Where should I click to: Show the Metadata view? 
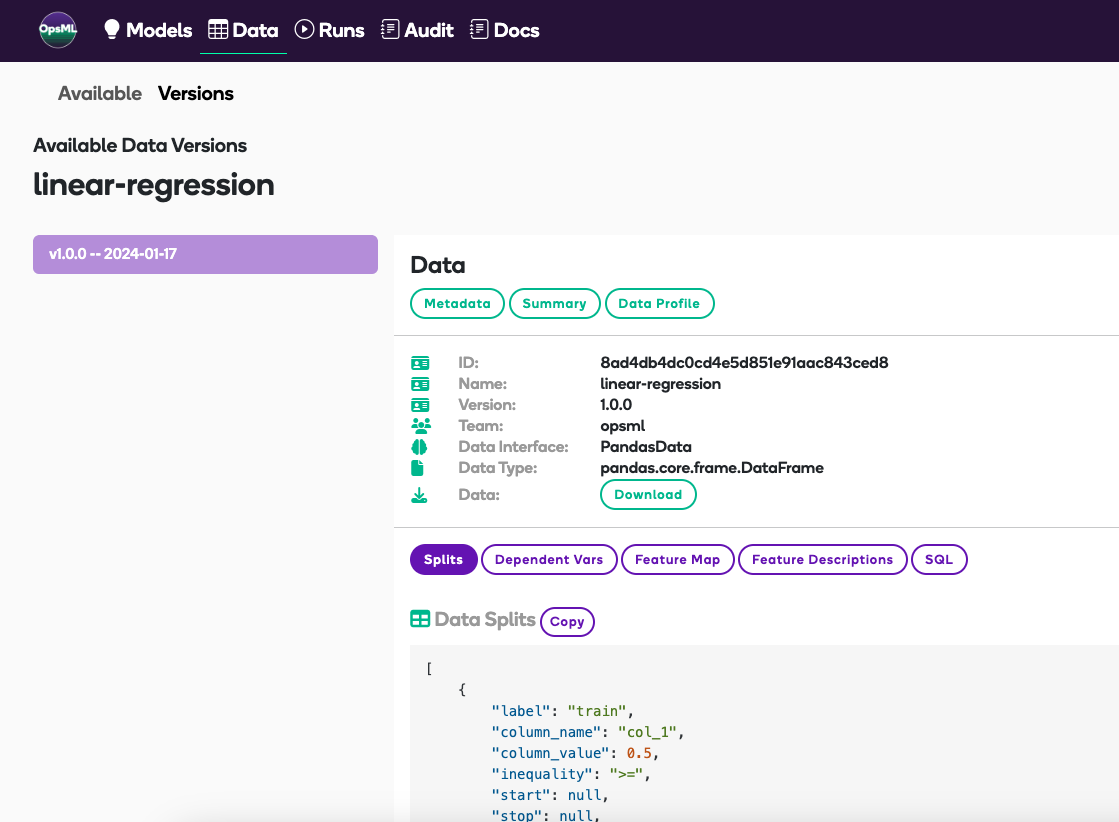pyautogui.click(x=457, y=303)
